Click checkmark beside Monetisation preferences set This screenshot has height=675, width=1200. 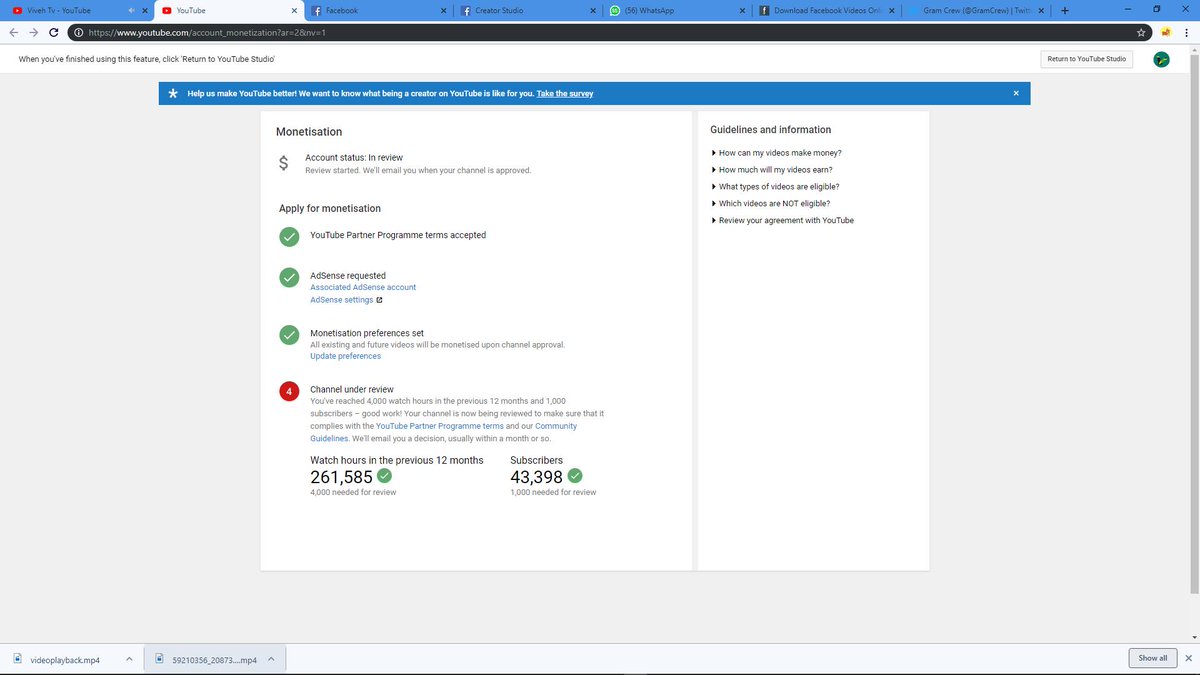289,335
